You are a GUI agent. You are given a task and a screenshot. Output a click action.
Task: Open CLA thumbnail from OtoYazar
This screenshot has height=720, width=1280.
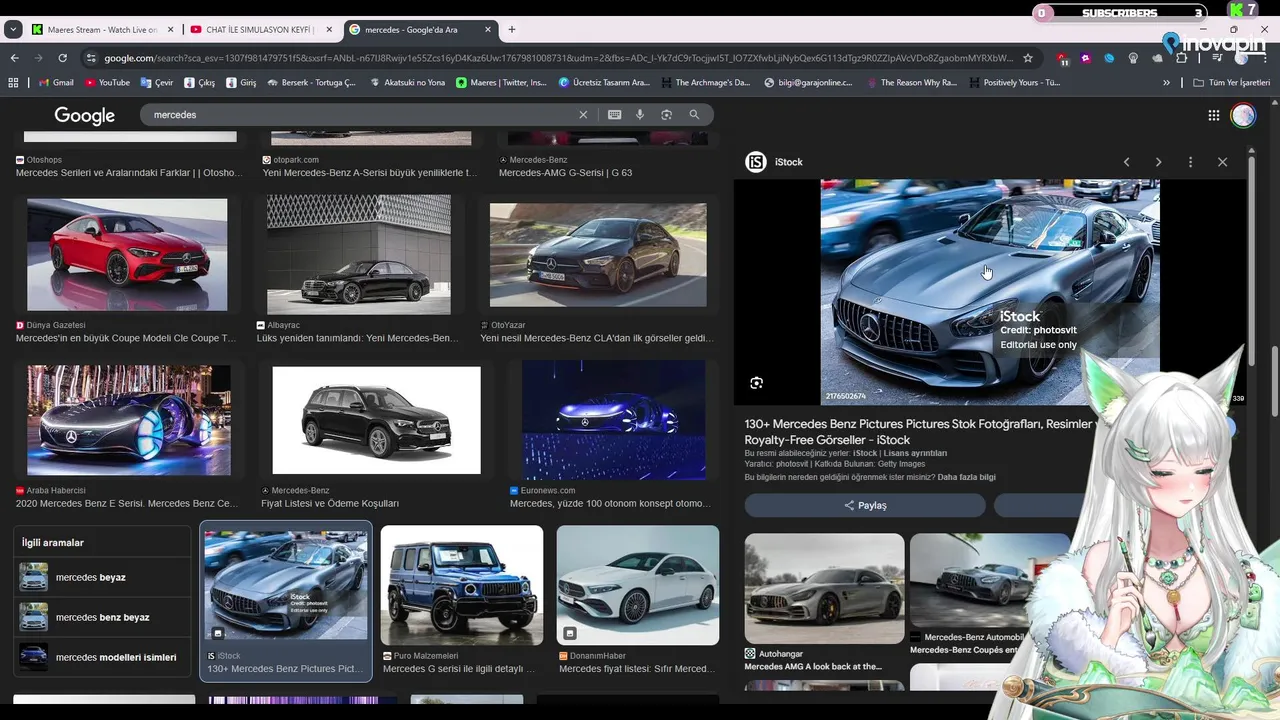tap(598, 255)
